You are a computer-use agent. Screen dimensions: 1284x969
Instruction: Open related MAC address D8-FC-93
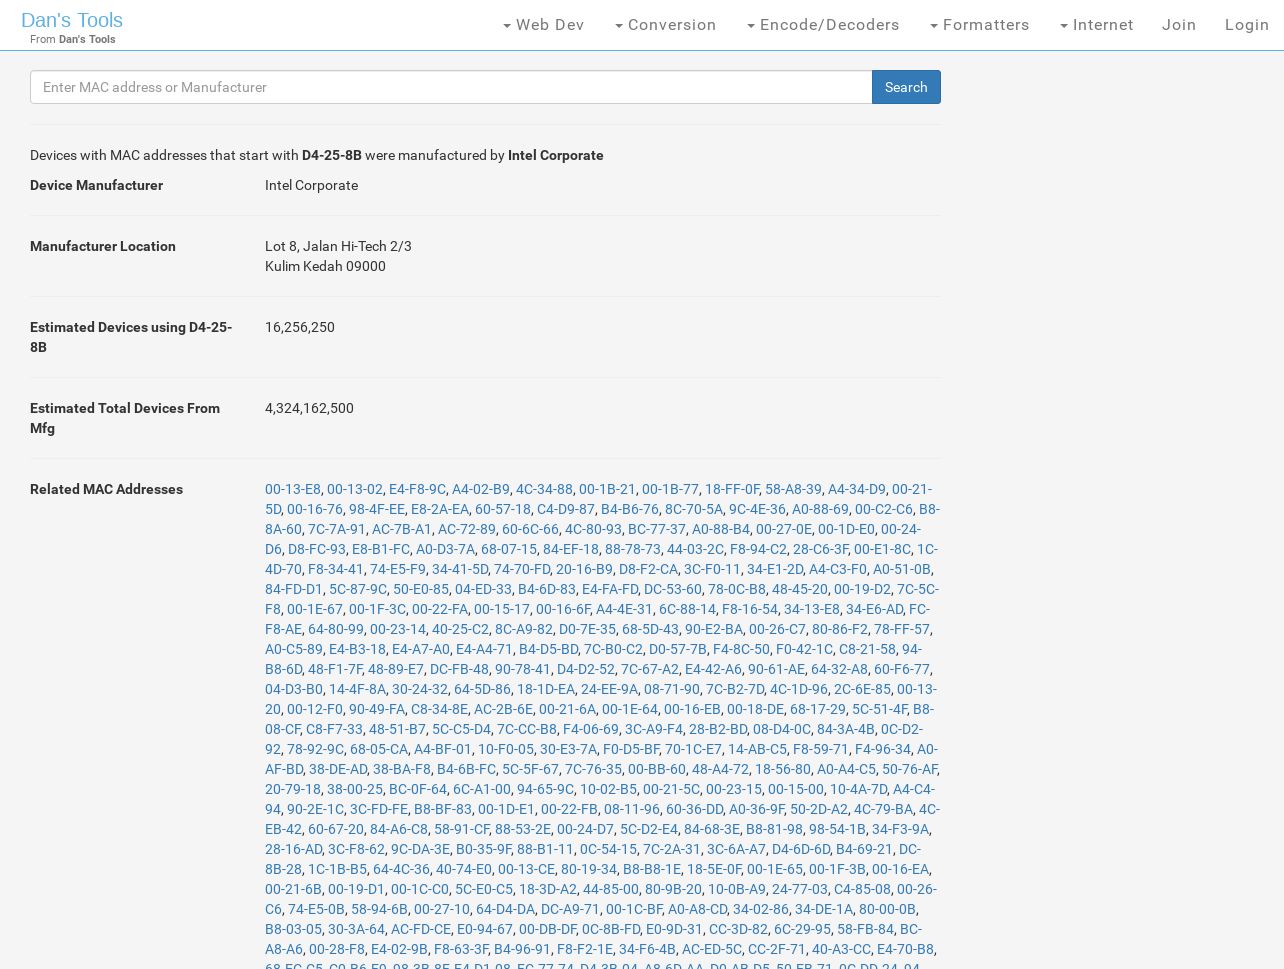(317, 549)
